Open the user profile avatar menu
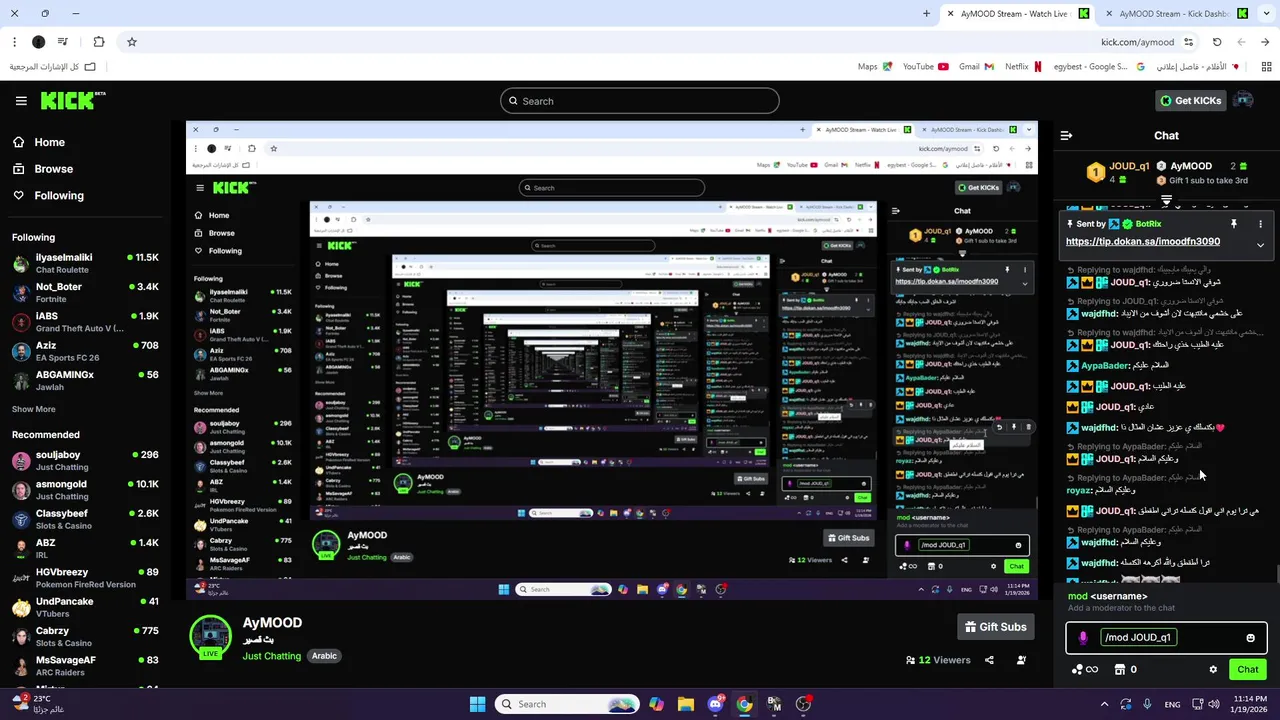The image size is (1280, 720). [x=1244, y=100]
